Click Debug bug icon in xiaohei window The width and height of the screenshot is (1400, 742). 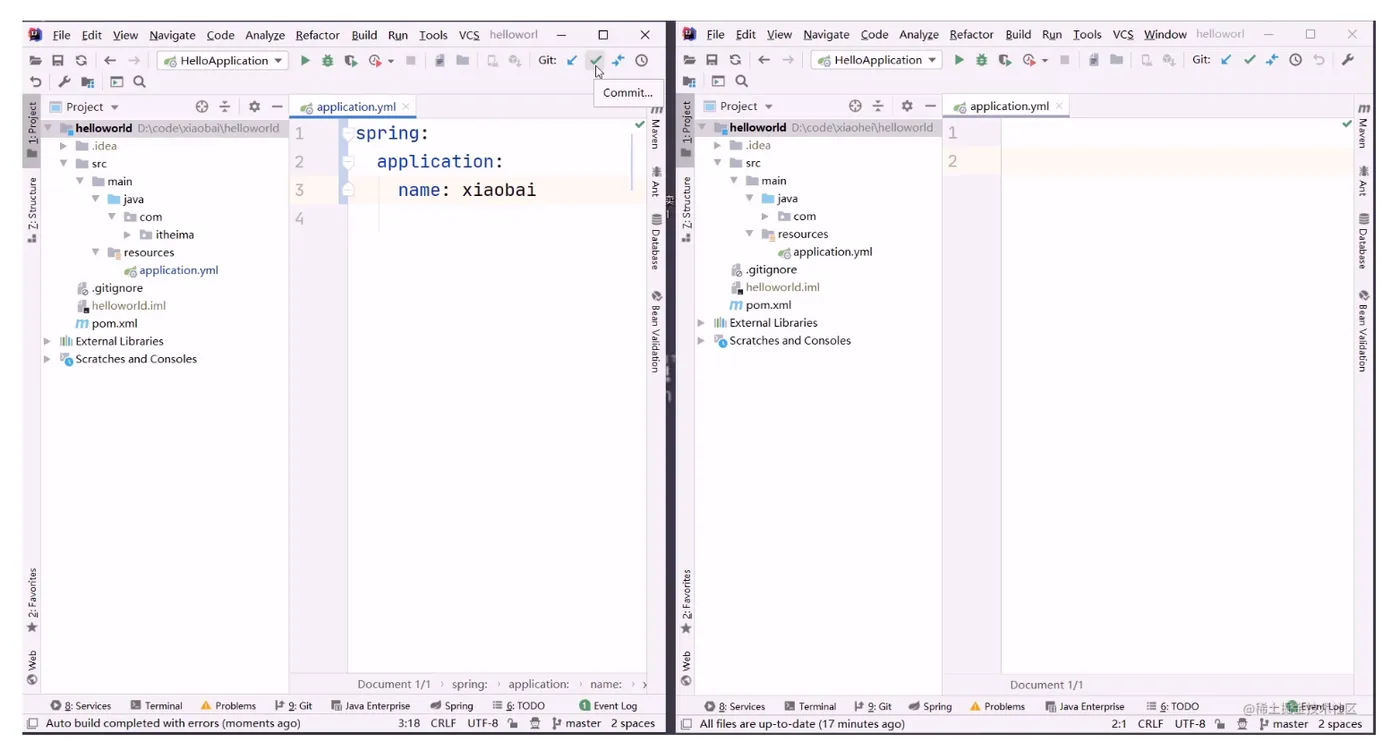pyautogui.click(x=982, y=60)
